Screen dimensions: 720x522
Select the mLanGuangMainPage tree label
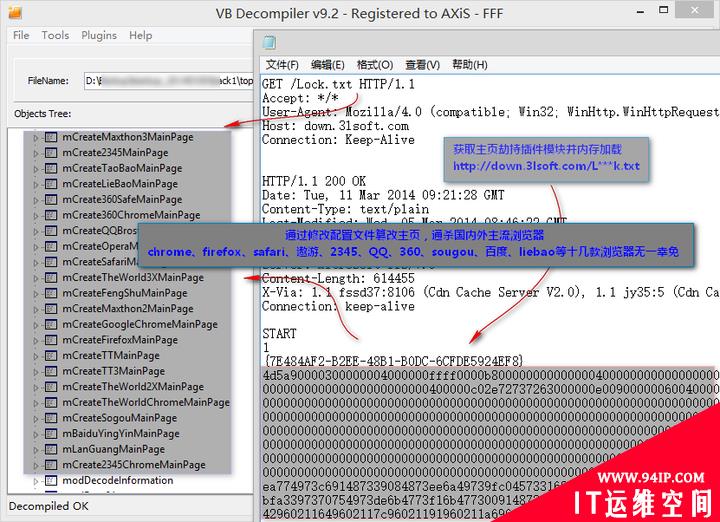click(x=113, y=449)
